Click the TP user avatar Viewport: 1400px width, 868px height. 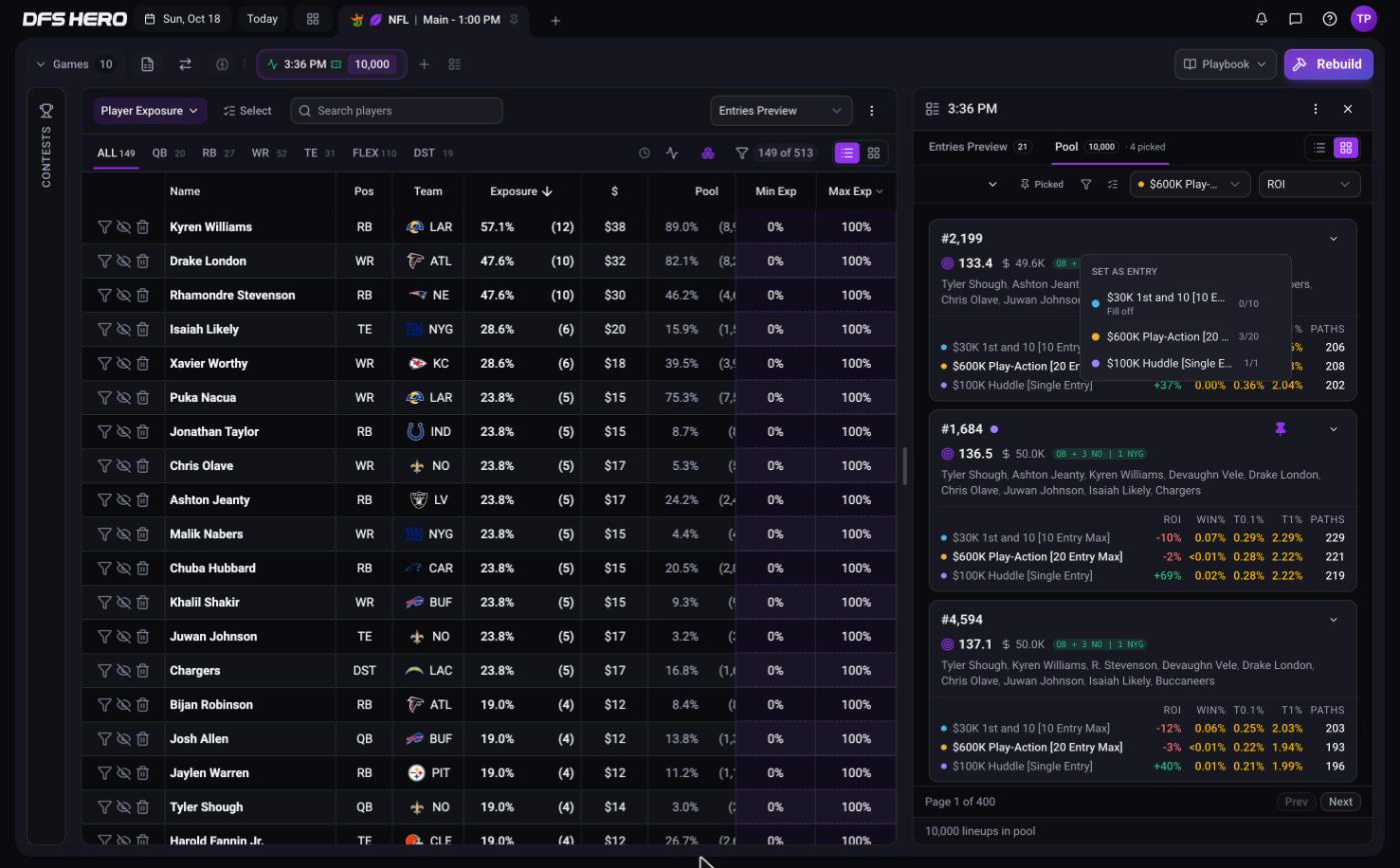coord(1363,19)
